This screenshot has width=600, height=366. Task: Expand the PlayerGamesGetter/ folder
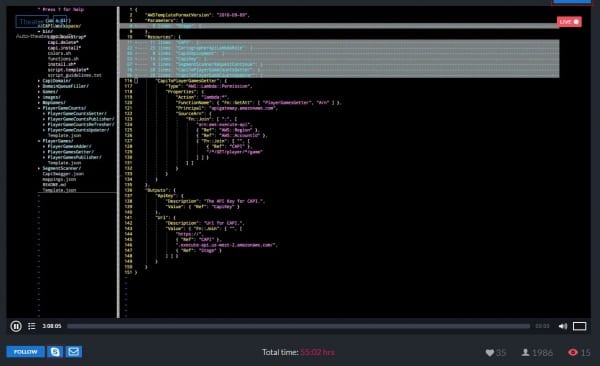click(x=70, y=152)
